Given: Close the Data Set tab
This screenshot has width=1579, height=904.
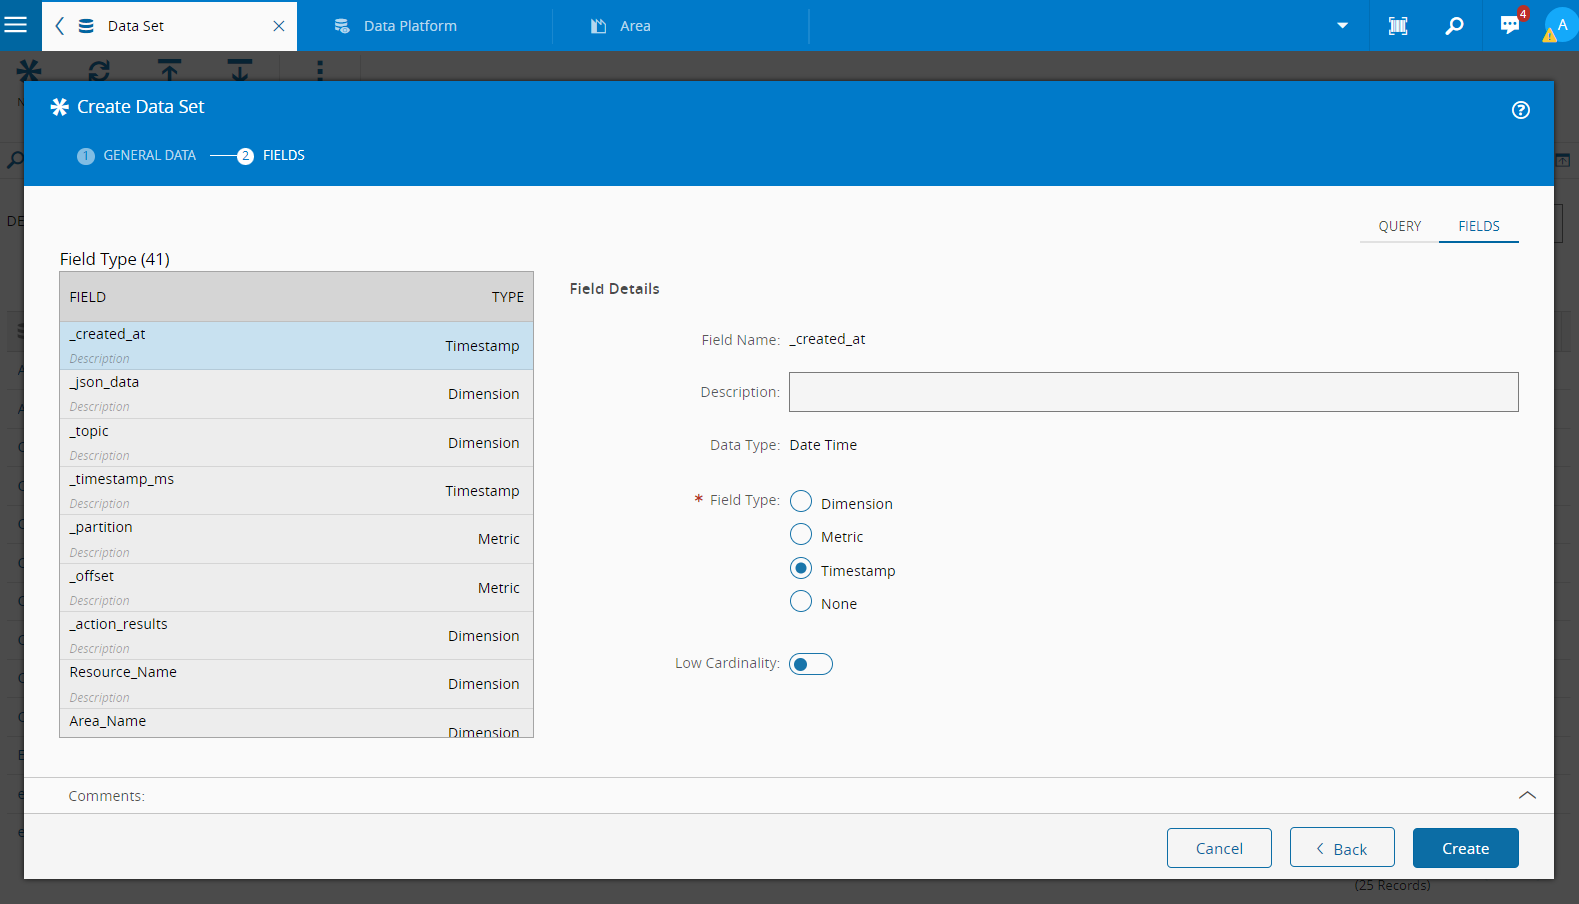Looking at the screenshot, I should coord(279,26).
